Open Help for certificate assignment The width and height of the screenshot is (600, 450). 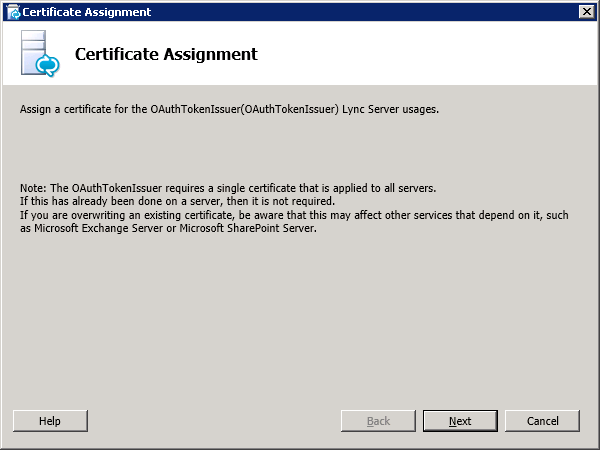tap(50, 421)
